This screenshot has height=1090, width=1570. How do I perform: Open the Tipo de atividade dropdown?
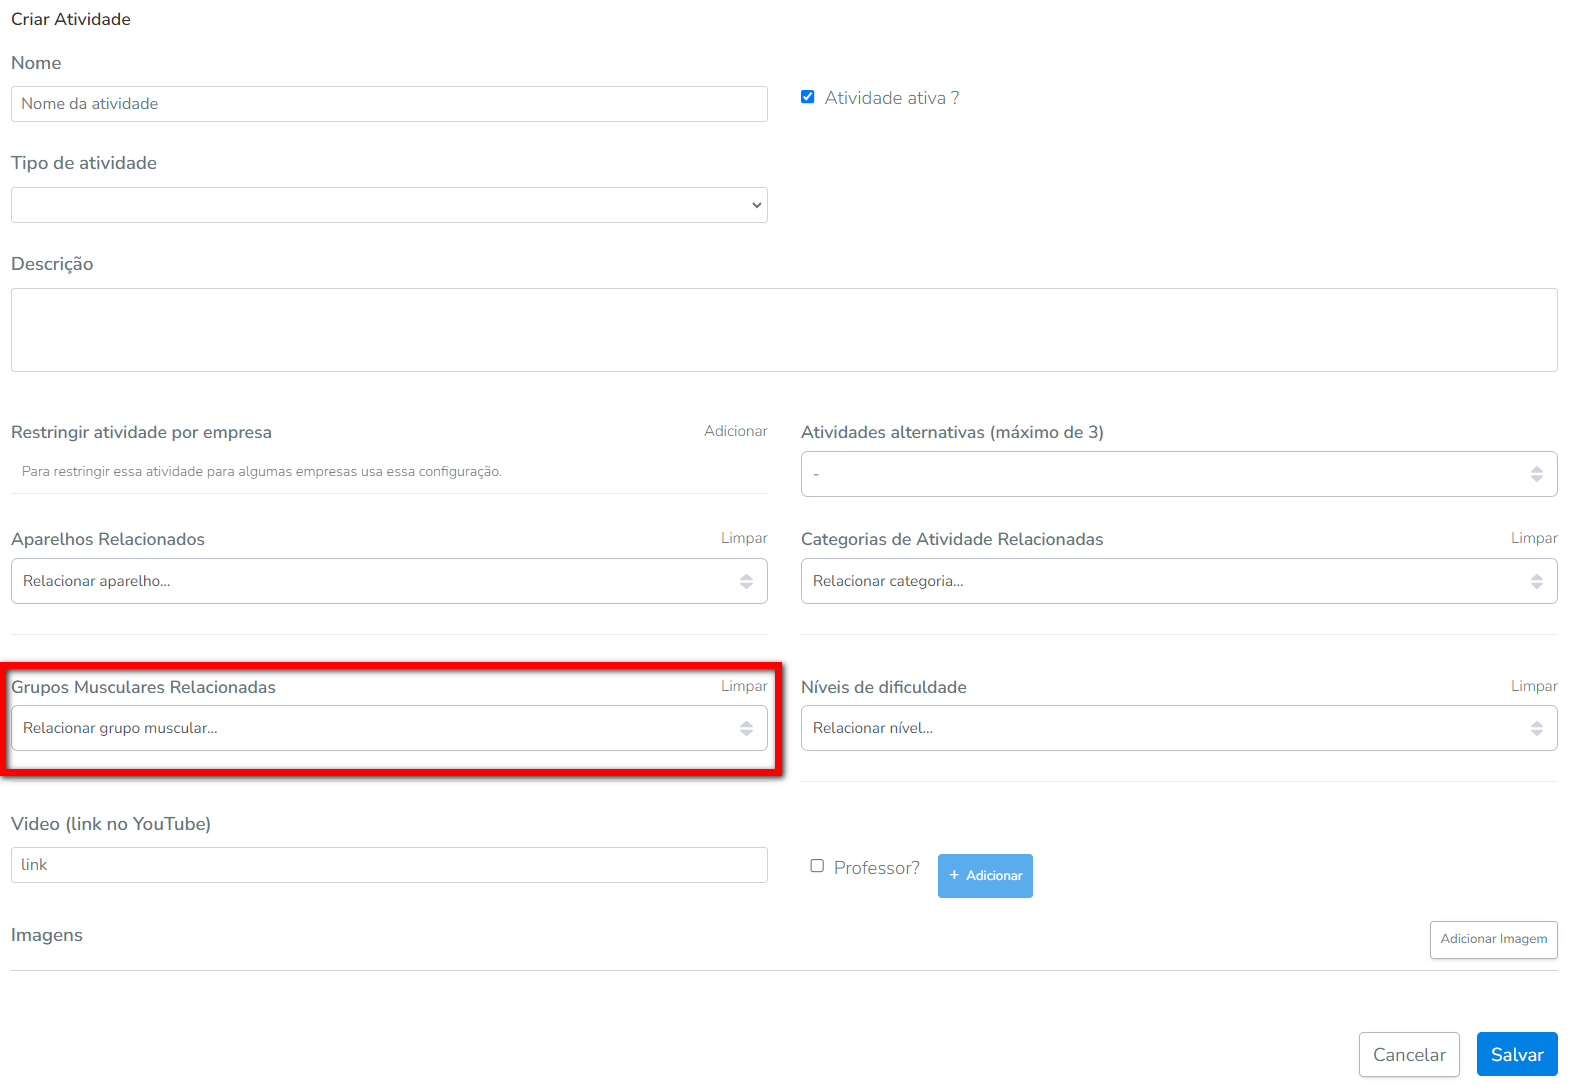click(389, 205)
